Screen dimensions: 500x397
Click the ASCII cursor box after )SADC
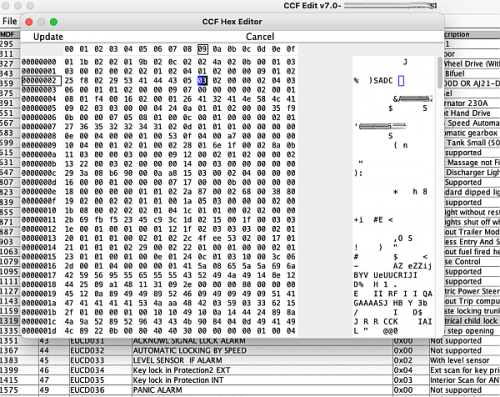click(x=401, y=81)
